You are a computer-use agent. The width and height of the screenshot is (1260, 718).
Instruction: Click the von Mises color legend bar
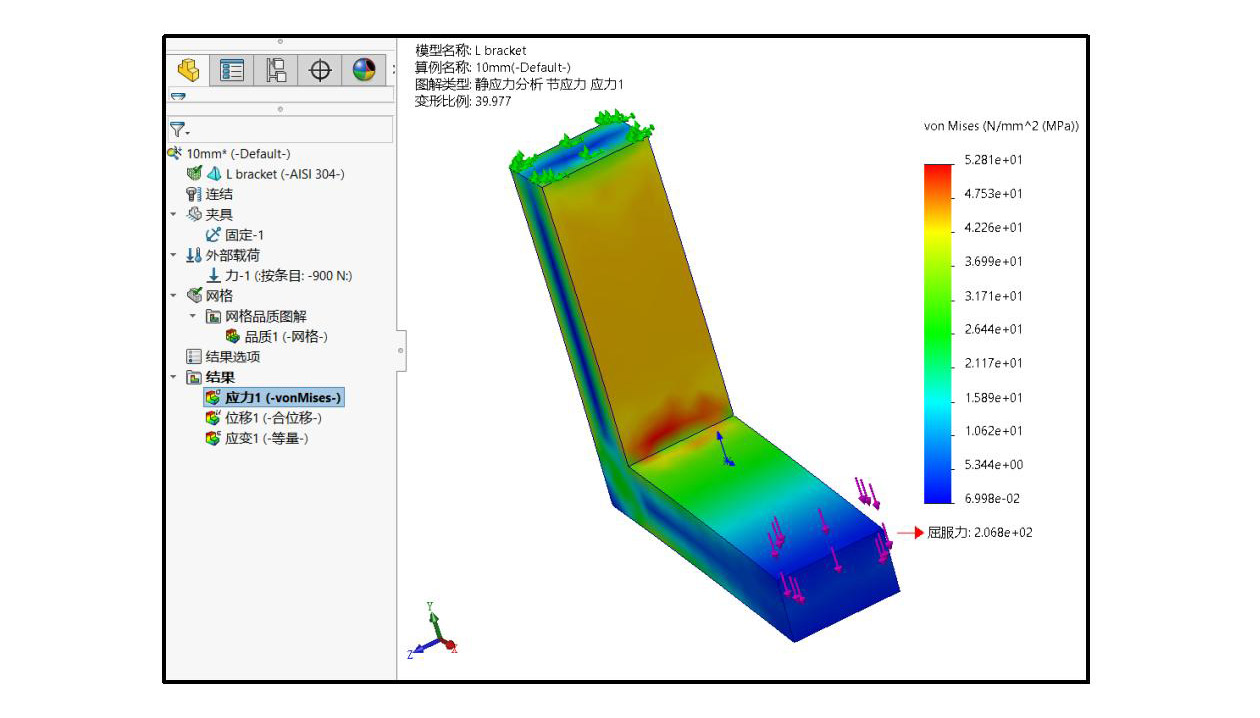938,332
